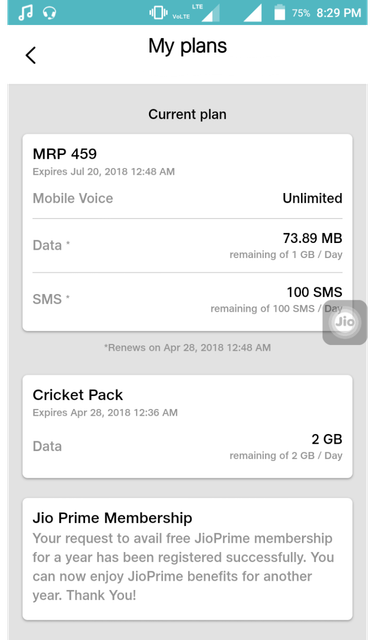Image resolution: width=375 pixels, height=640 pixels.
Task: Open the floating Jio assistant bubble
Action: coord(345,322)
